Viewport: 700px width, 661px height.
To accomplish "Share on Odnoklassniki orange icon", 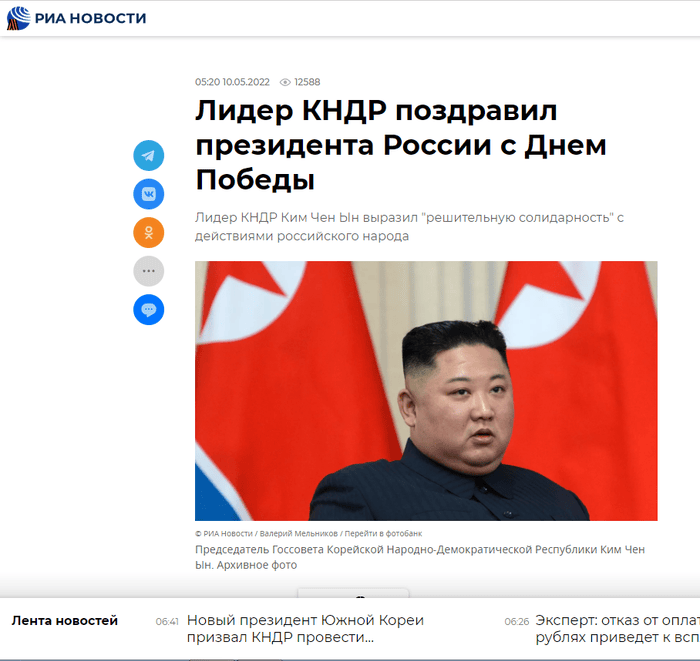I will (x=149, y=233).
